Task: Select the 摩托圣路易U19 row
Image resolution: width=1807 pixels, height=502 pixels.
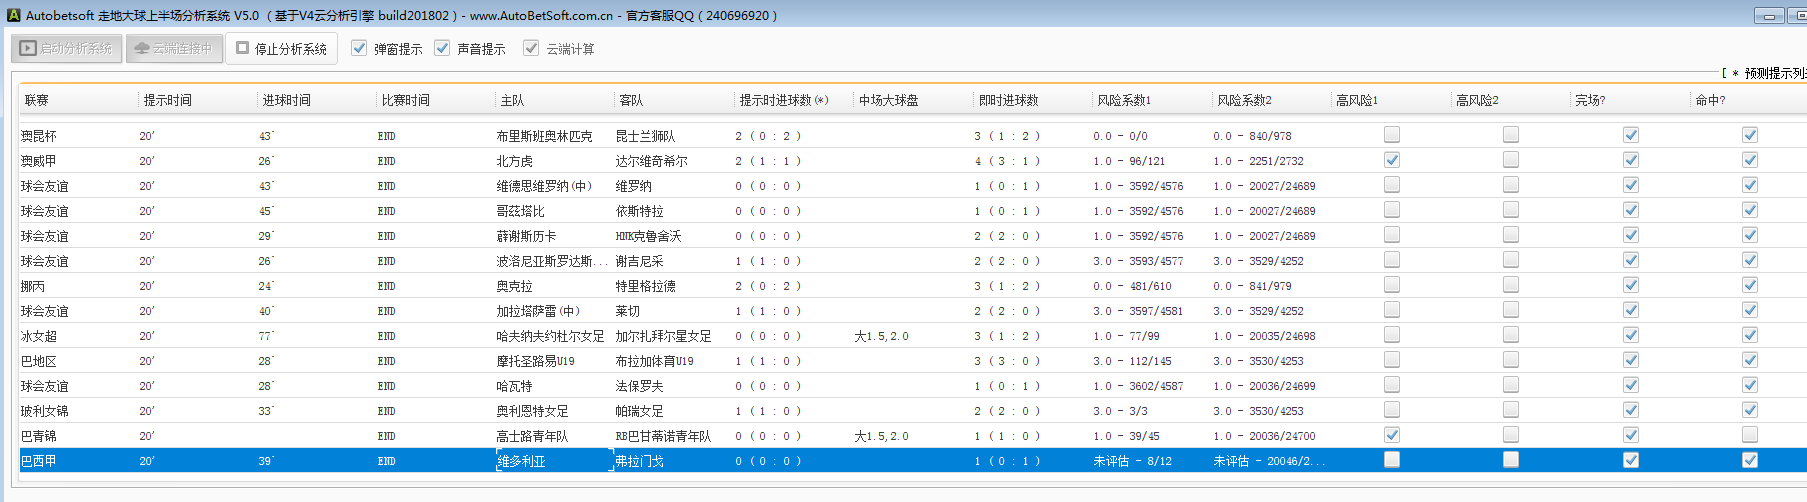Action: pyautogui.click(x=535, y=361)
